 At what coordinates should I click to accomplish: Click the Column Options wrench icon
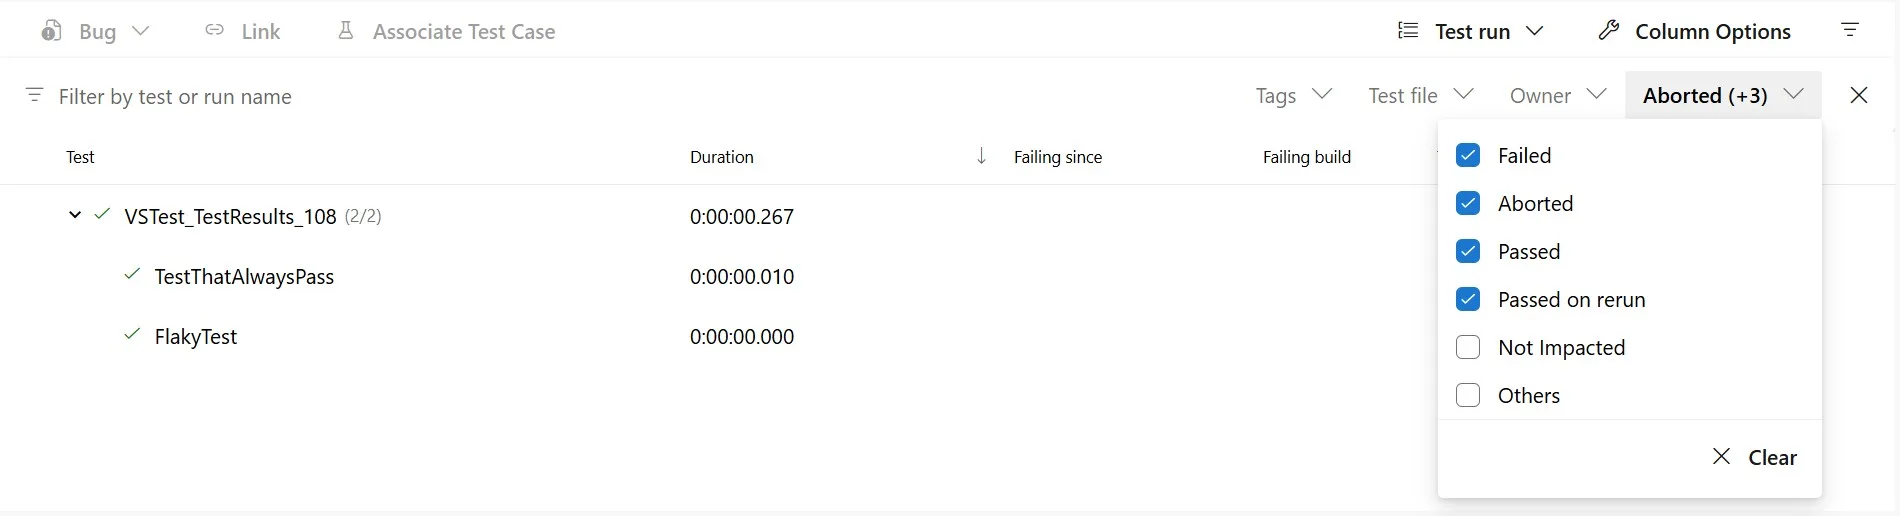[1608, 31]
